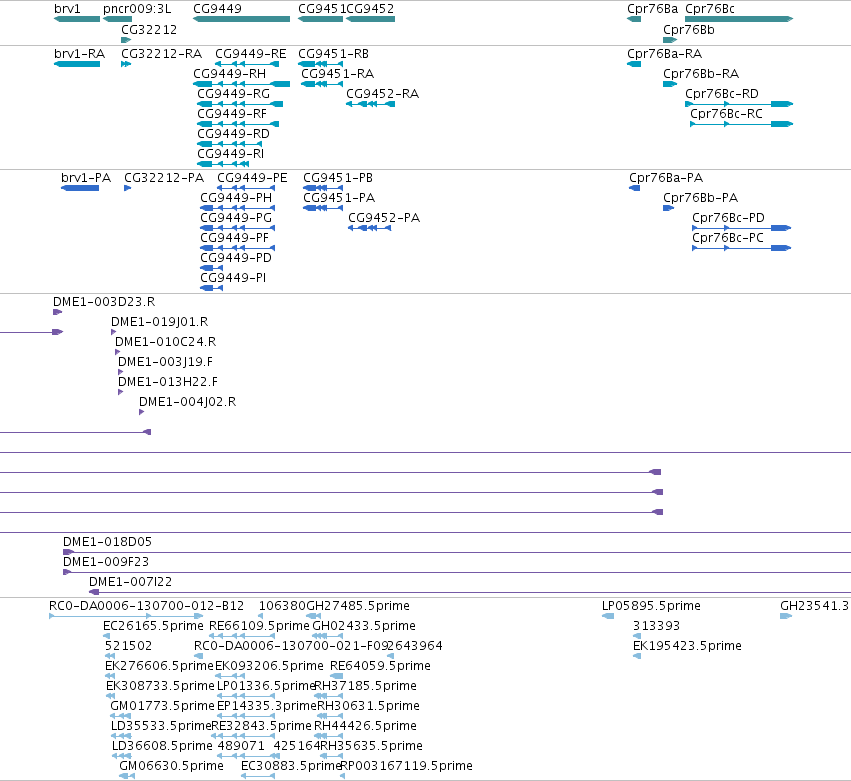This screenshot has height=781, width=851.
Task: Select transcript CG9449-RH label
Action: click(230, 74)
